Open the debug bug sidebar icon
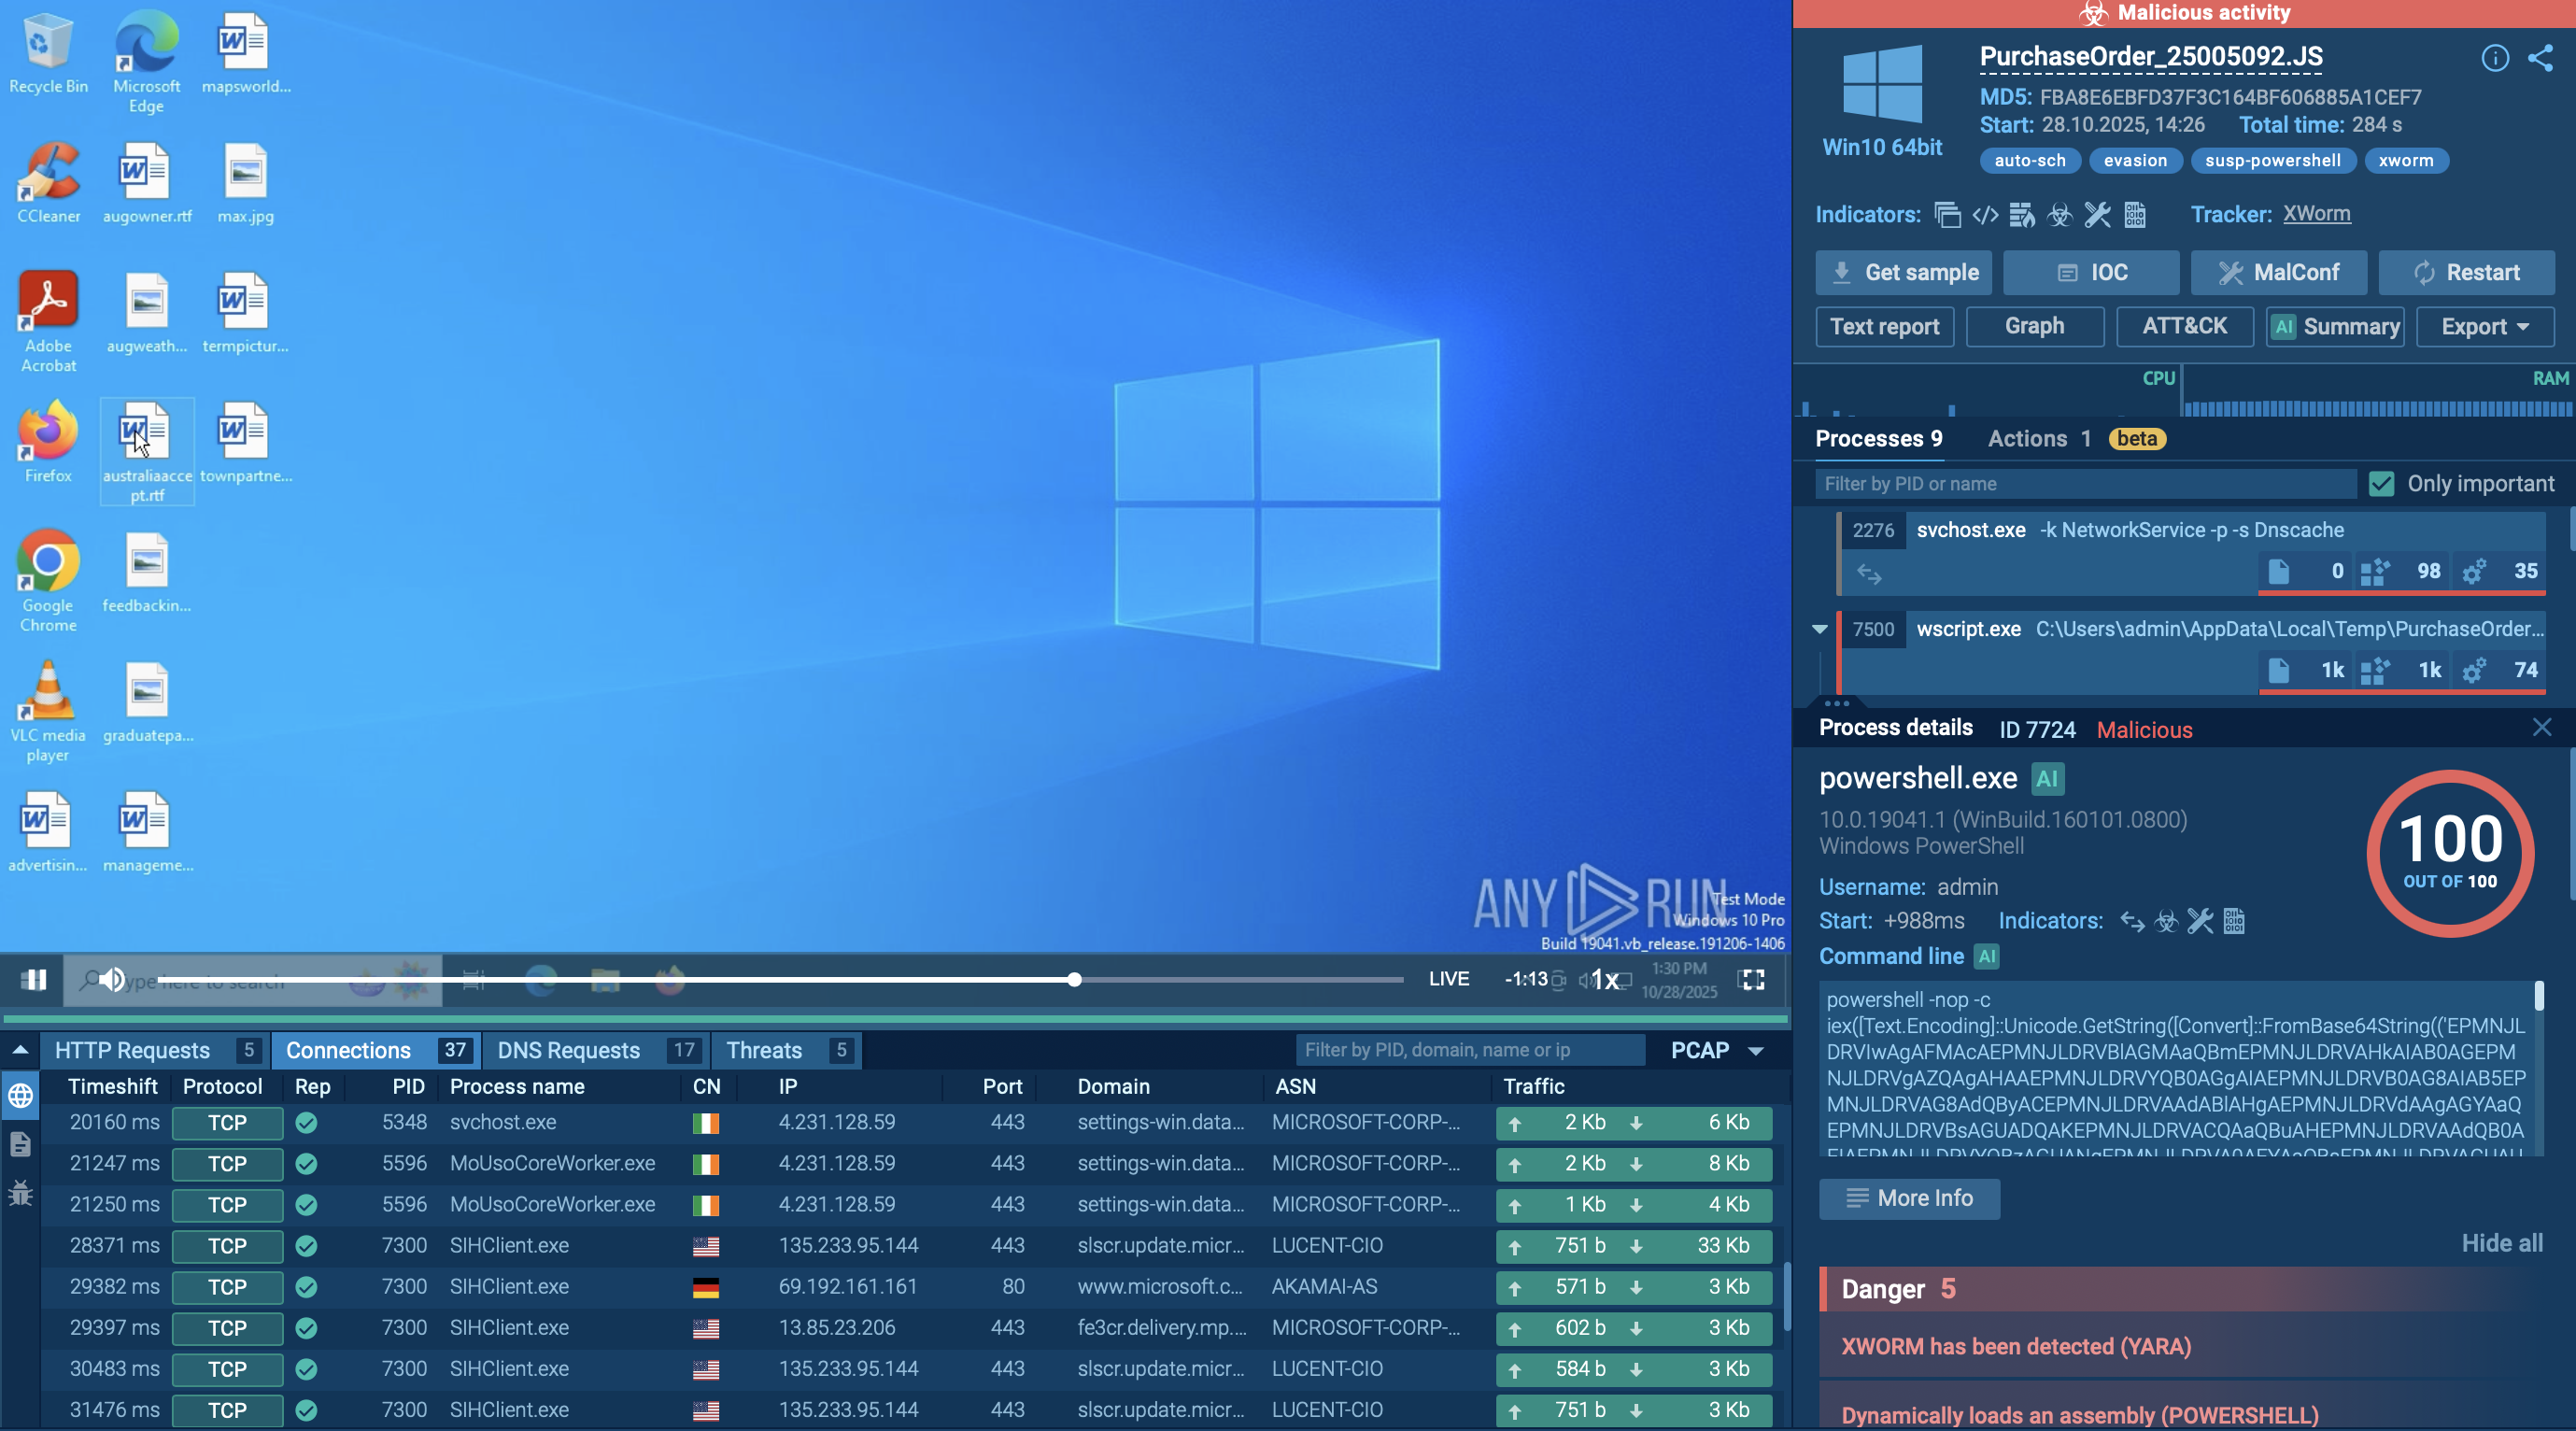This screenshot has height=1431, width=2576. [x=21, y=1192]
